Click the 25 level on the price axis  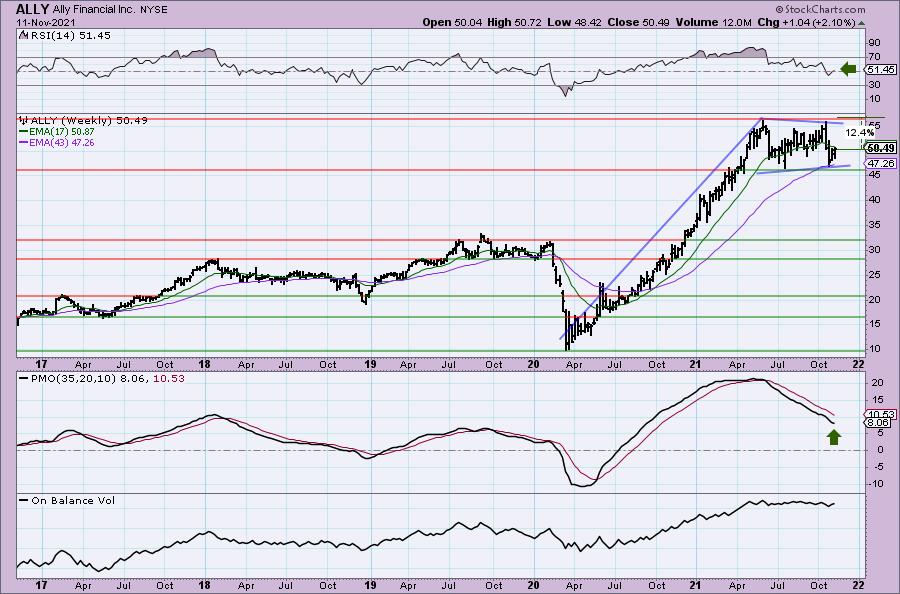874,274
